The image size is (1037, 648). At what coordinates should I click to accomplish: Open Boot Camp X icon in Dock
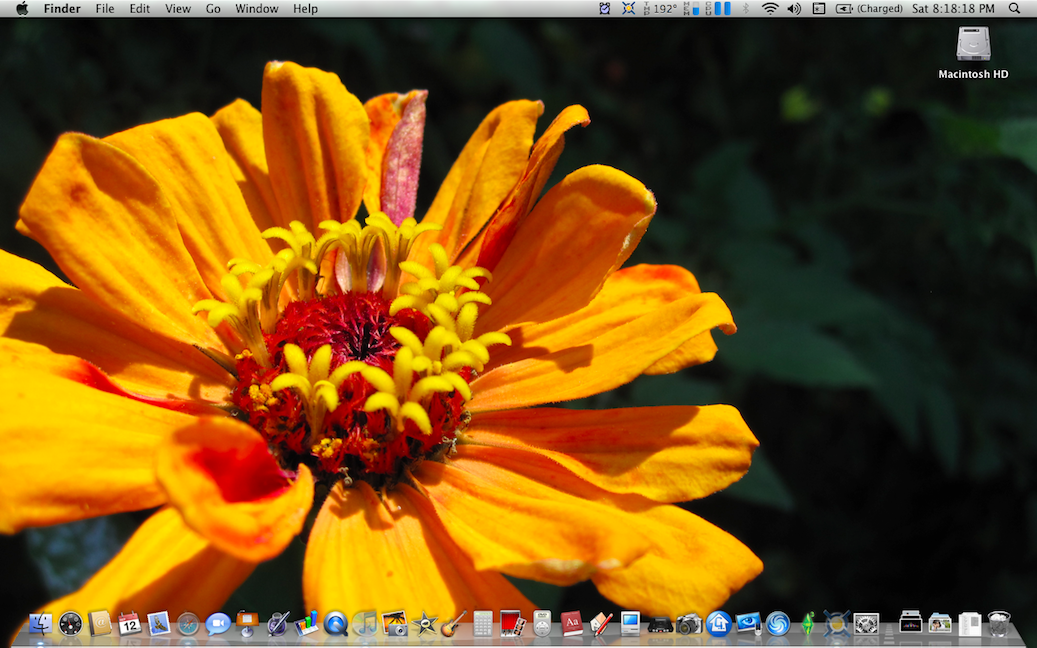(x=837, y=624)
